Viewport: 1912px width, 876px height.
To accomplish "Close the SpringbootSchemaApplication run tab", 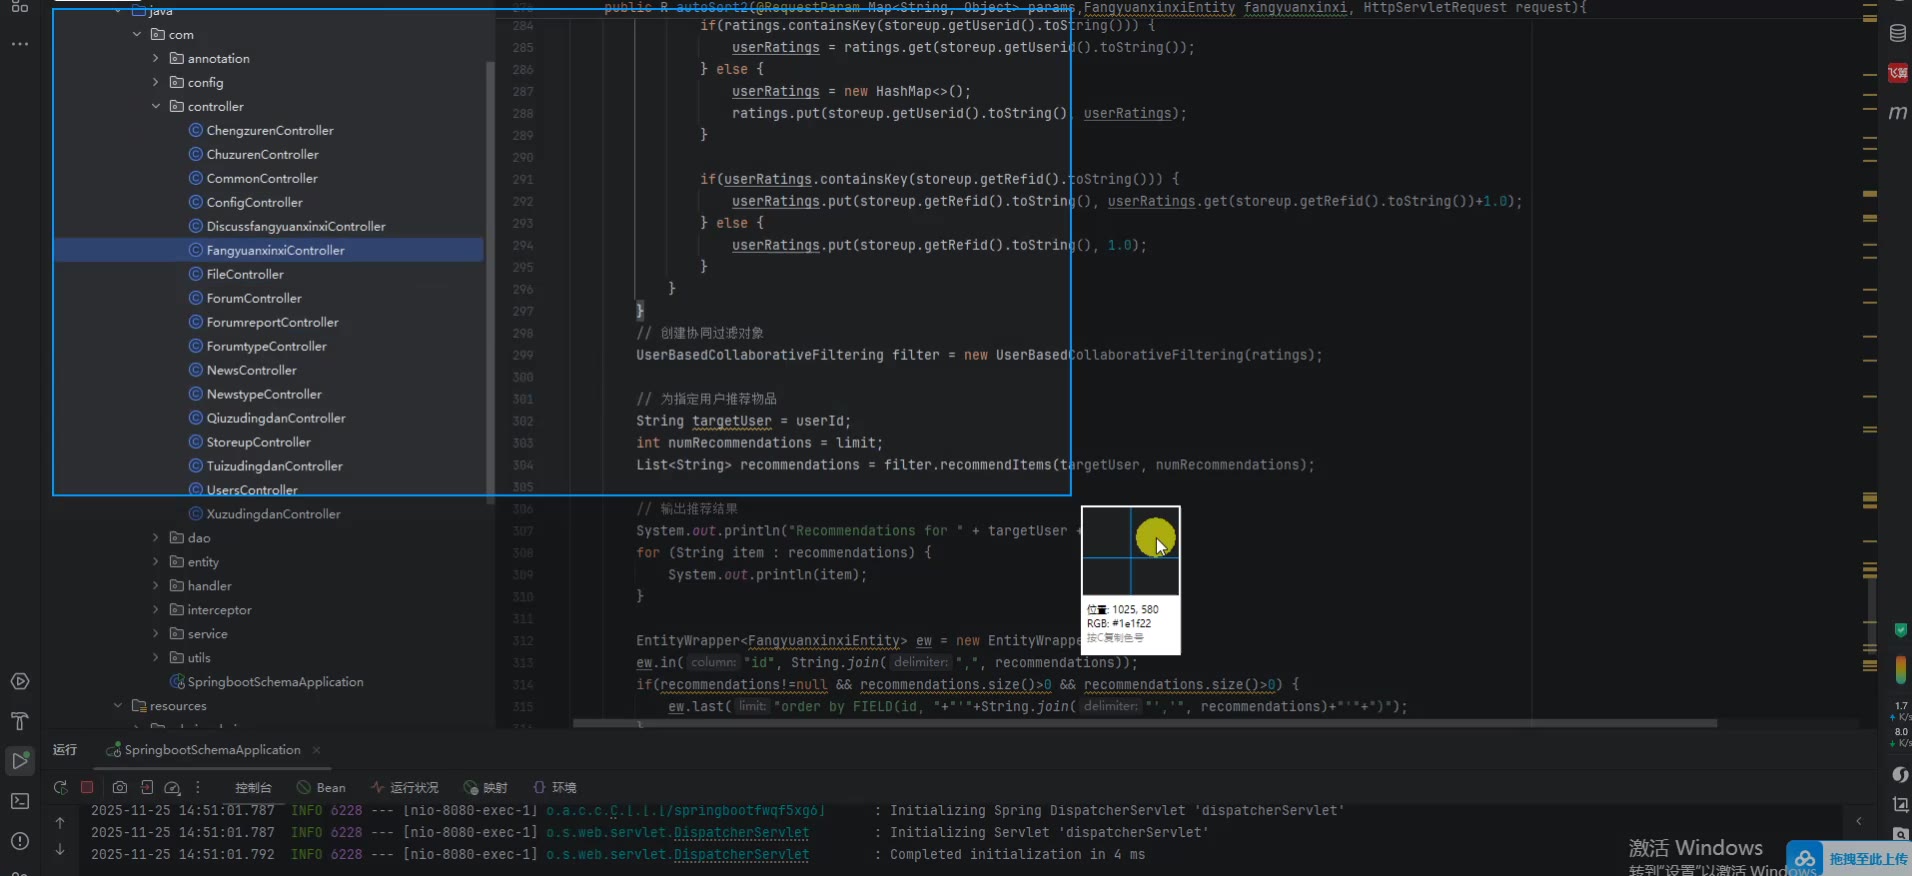I will [x=317, y=750].
